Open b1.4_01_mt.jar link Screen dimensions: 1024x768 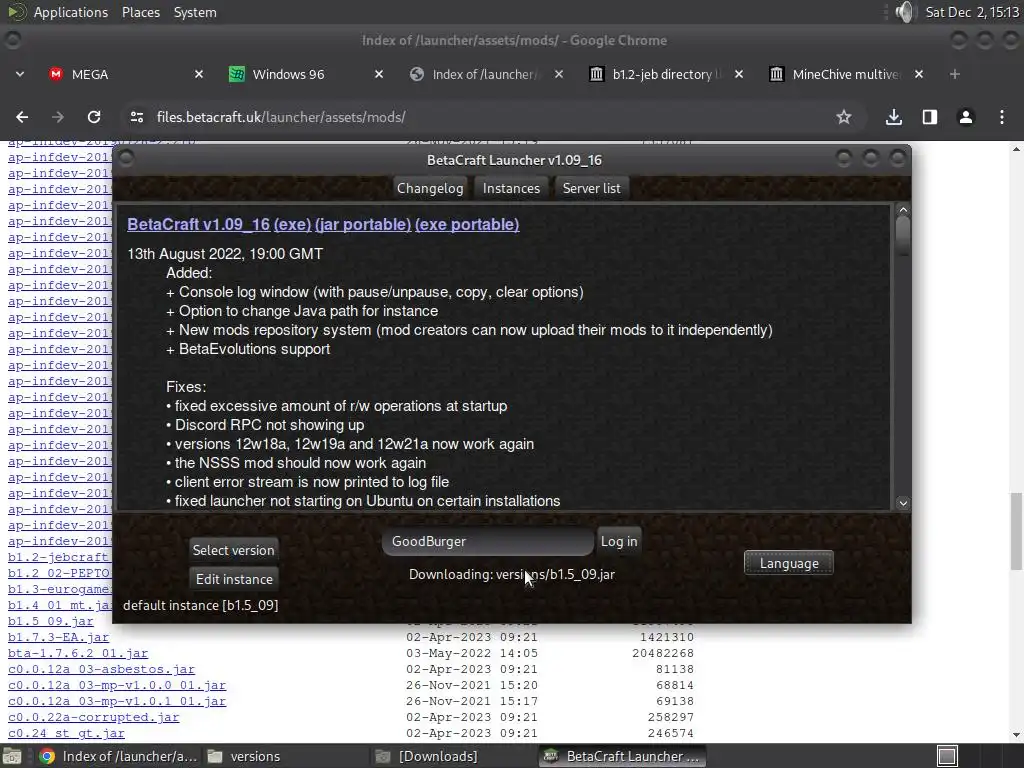point(59,605)
